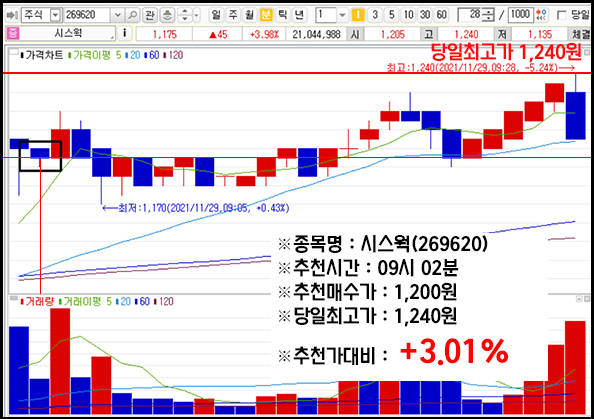Select the 30-minute interval button

425,15
